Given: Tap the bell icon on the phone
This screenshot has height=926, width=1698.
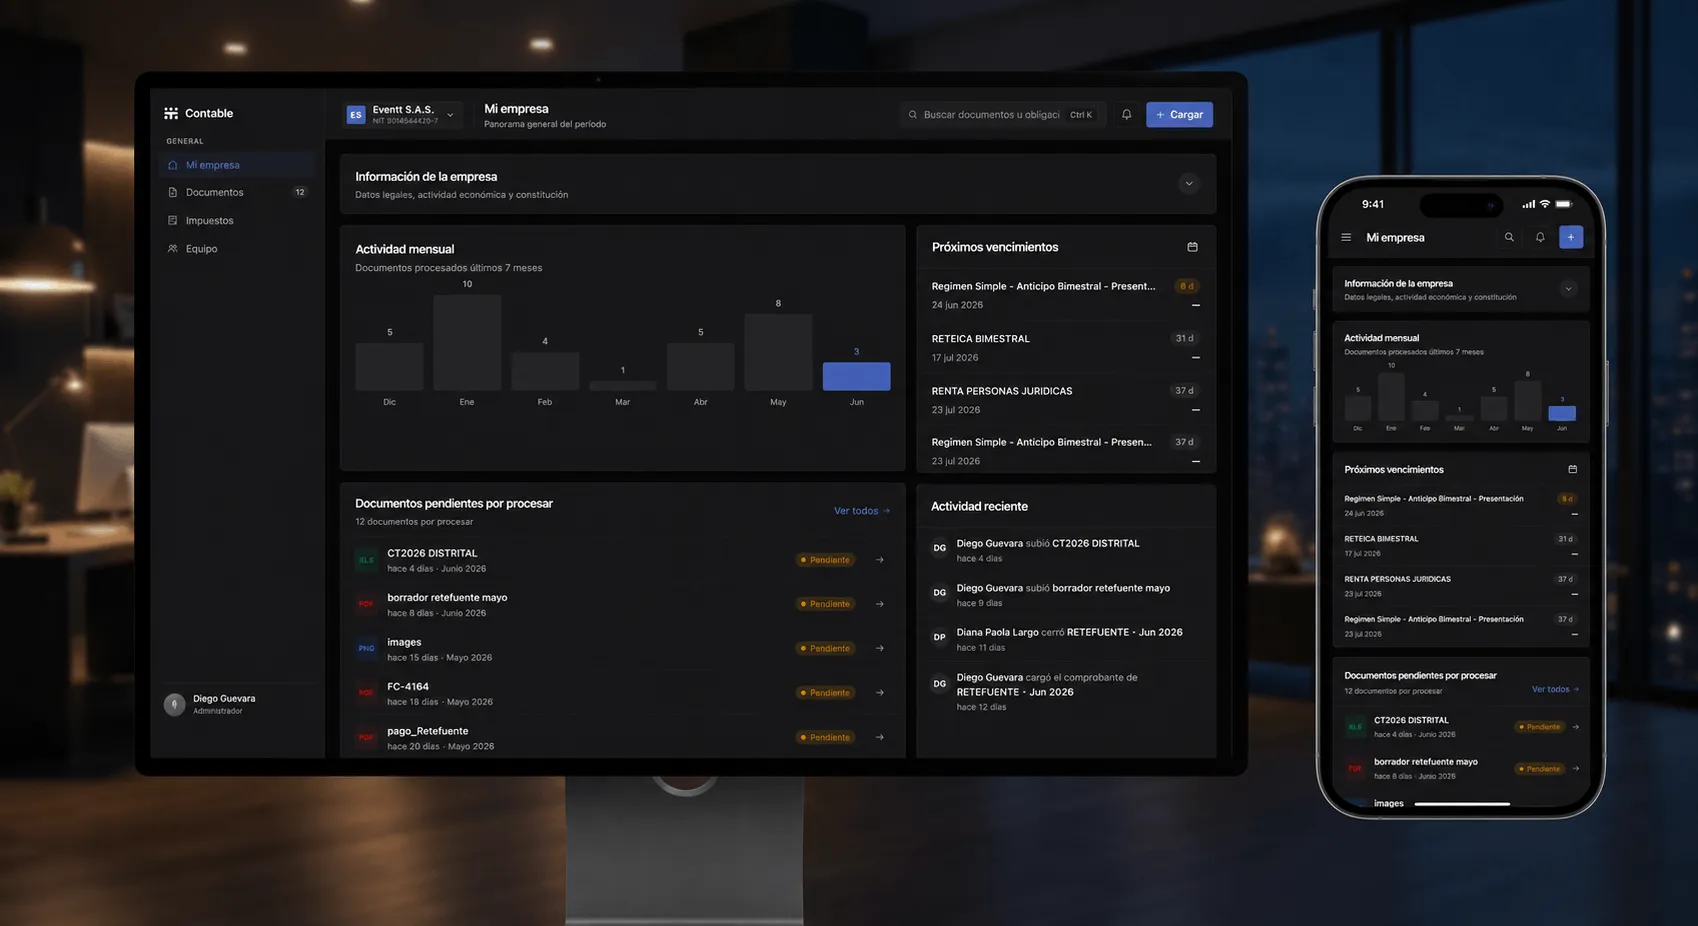Looking at the screenshot, I should (1540, 237).
